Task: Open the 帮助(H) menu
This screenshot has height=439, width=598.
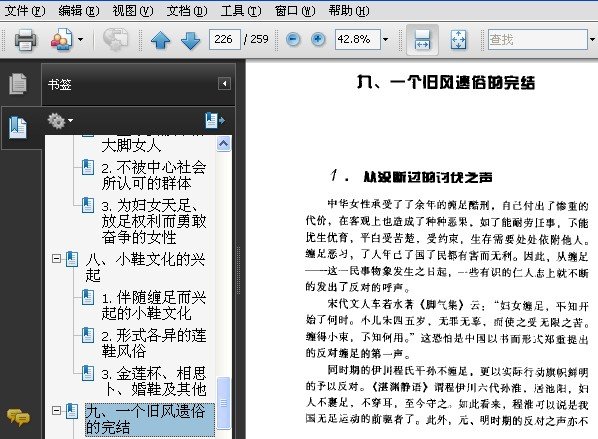Action: (x=349, y=11)
